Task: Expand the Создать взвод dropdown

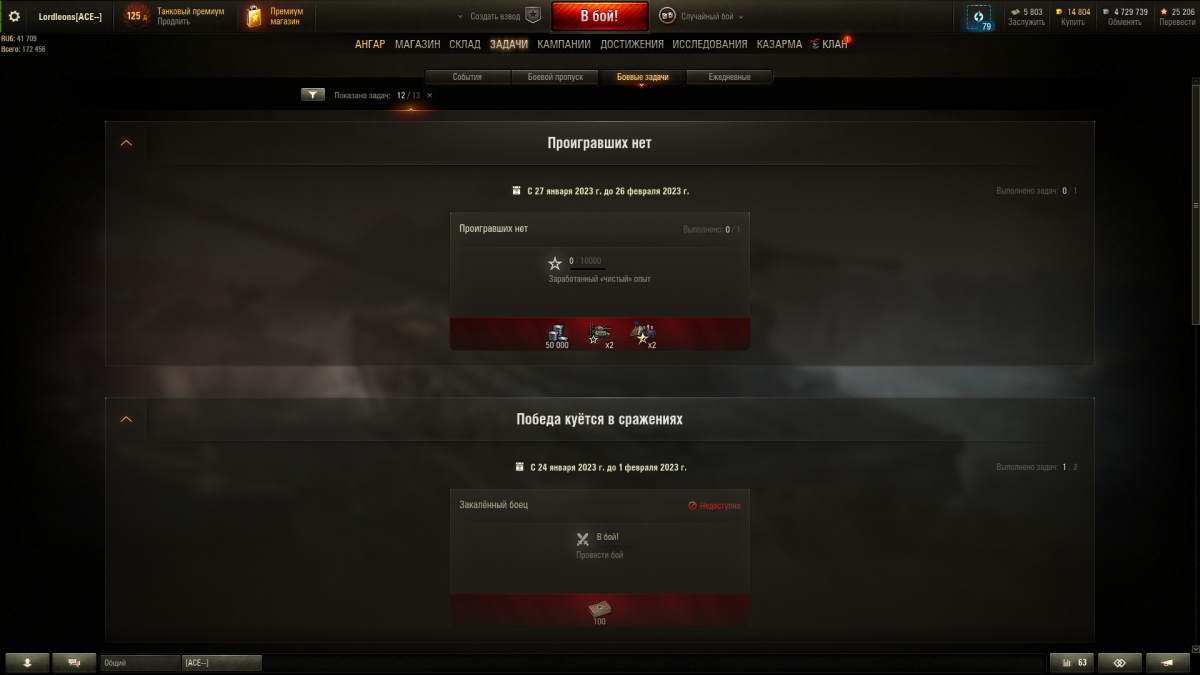Action: pyautogui.click(x=491, y=16)
